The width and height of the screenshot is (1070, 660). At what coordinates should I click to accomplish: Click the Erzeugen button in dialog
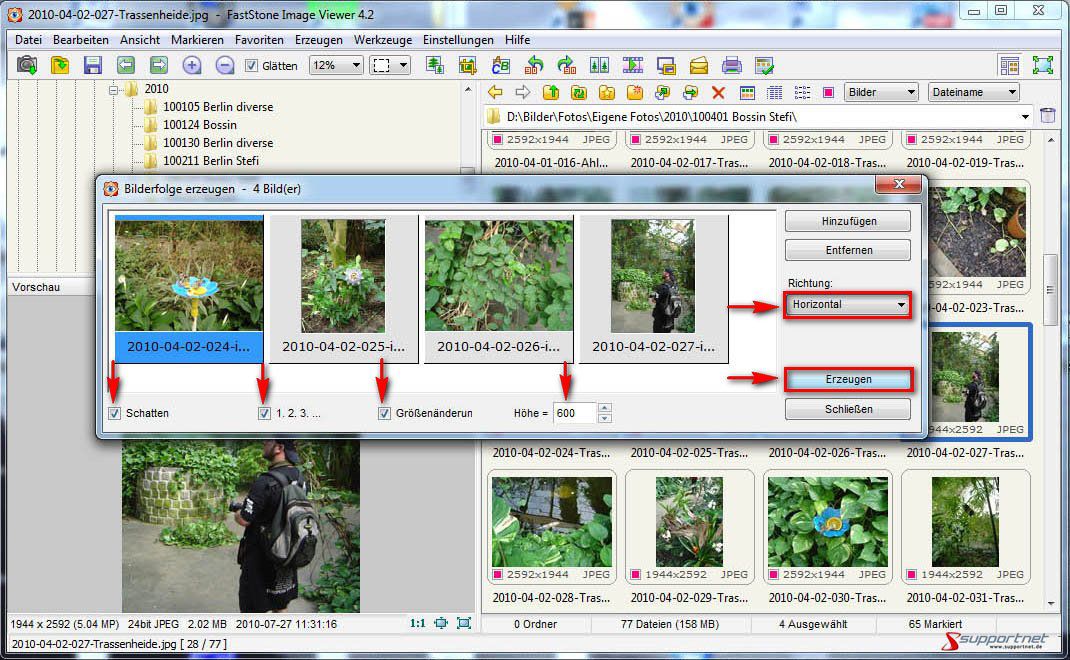[x=848, y=379]
